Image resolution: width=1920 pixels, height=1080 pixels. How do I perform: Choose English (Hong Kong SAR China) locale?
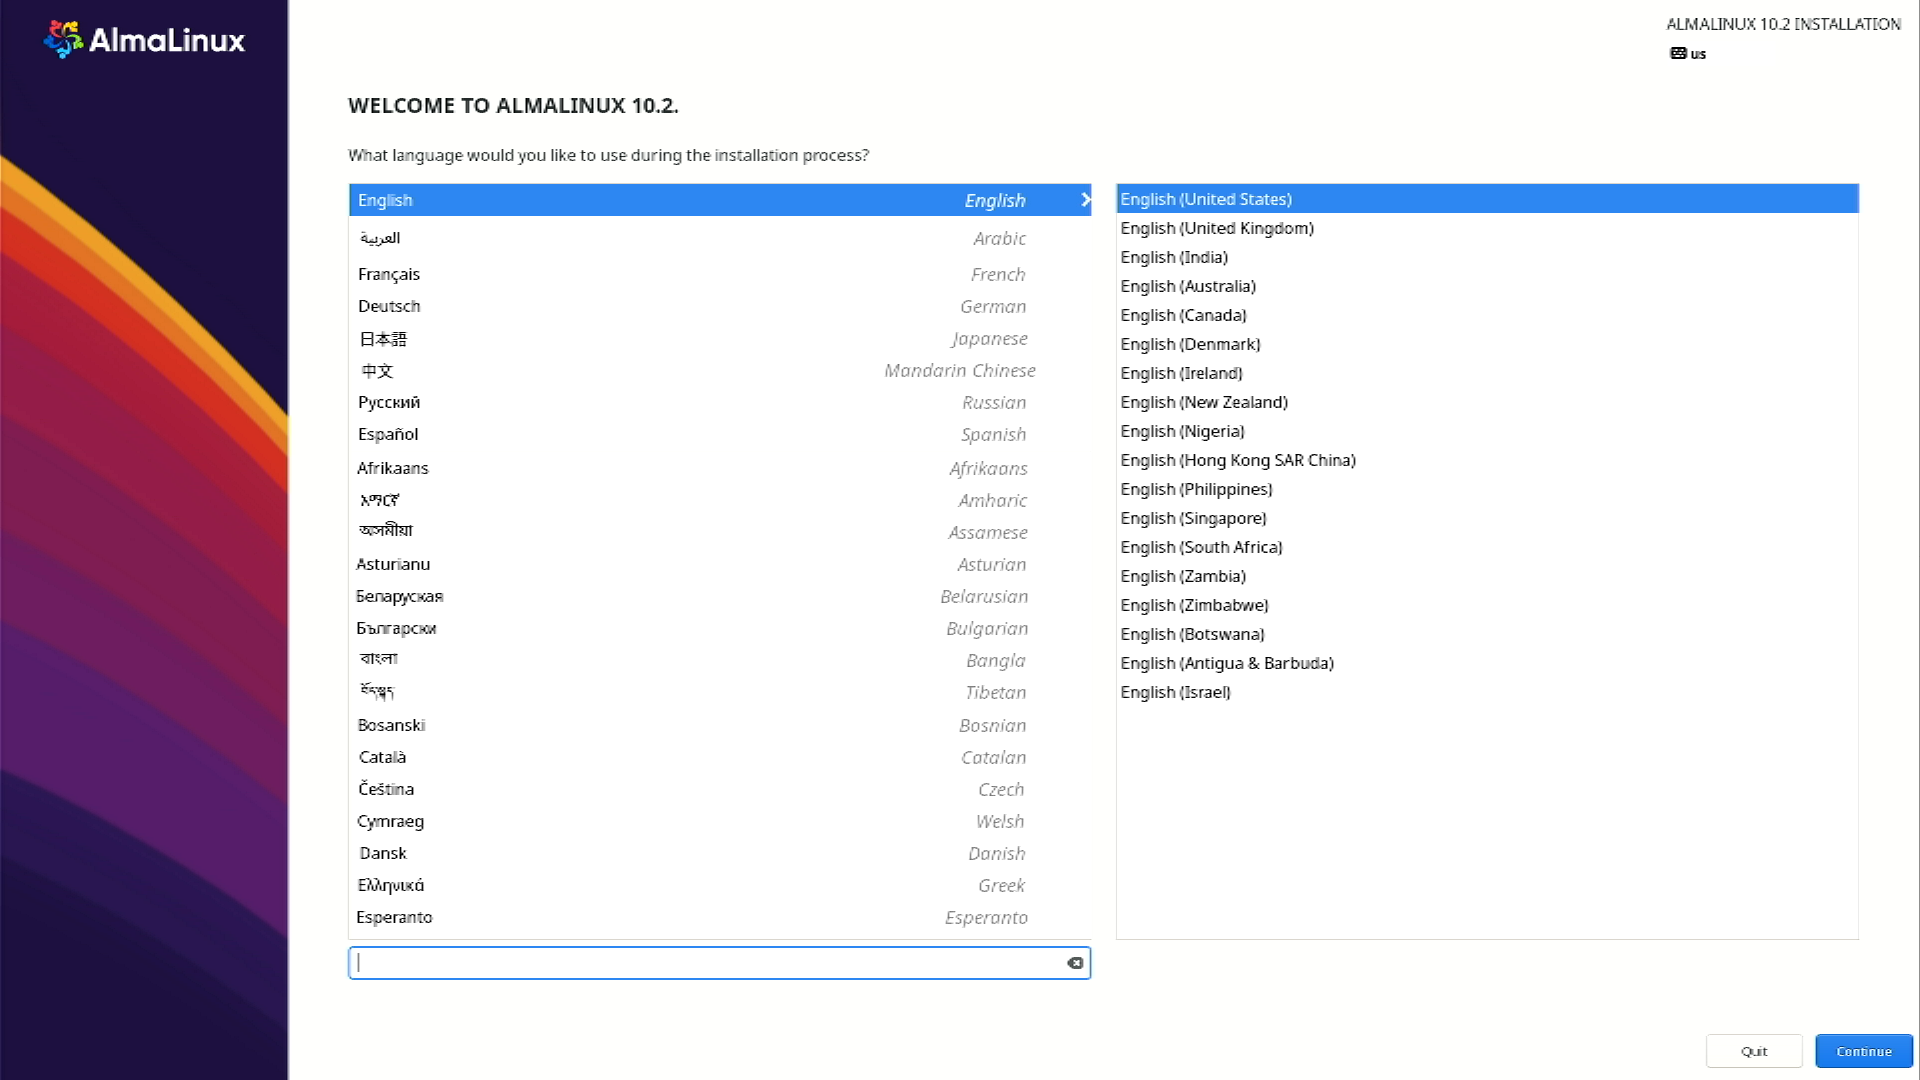1487,460
